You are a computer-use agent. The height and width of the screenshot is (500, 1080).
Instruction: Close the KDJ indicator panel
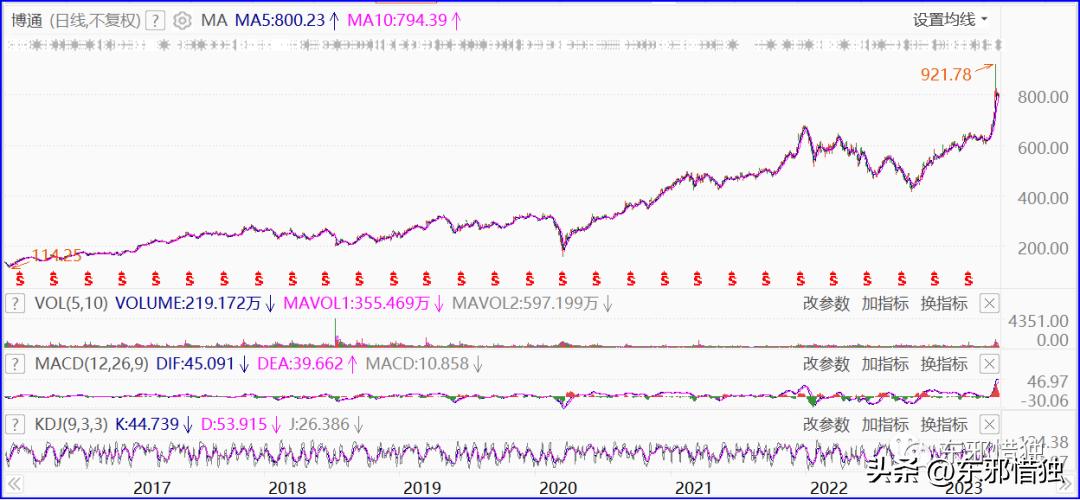click(989, 424)
